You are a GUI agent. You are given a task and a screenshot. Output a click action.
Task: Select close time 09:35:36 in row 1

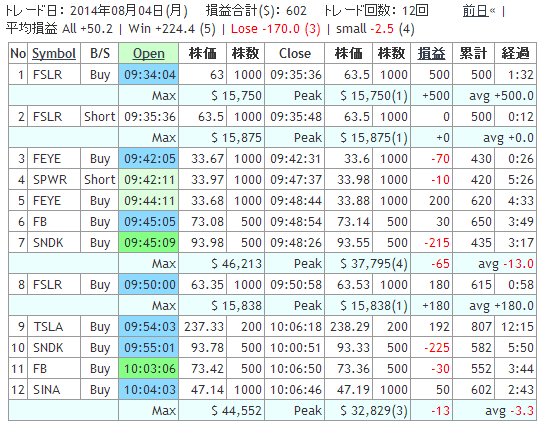point(296,75)
